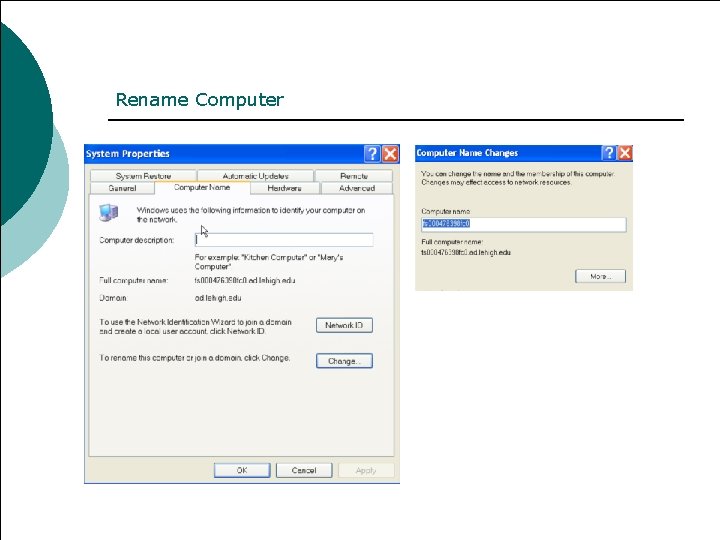Click Cancel in System Properties
Screen dimensions: 720x540
pos(304,470)
